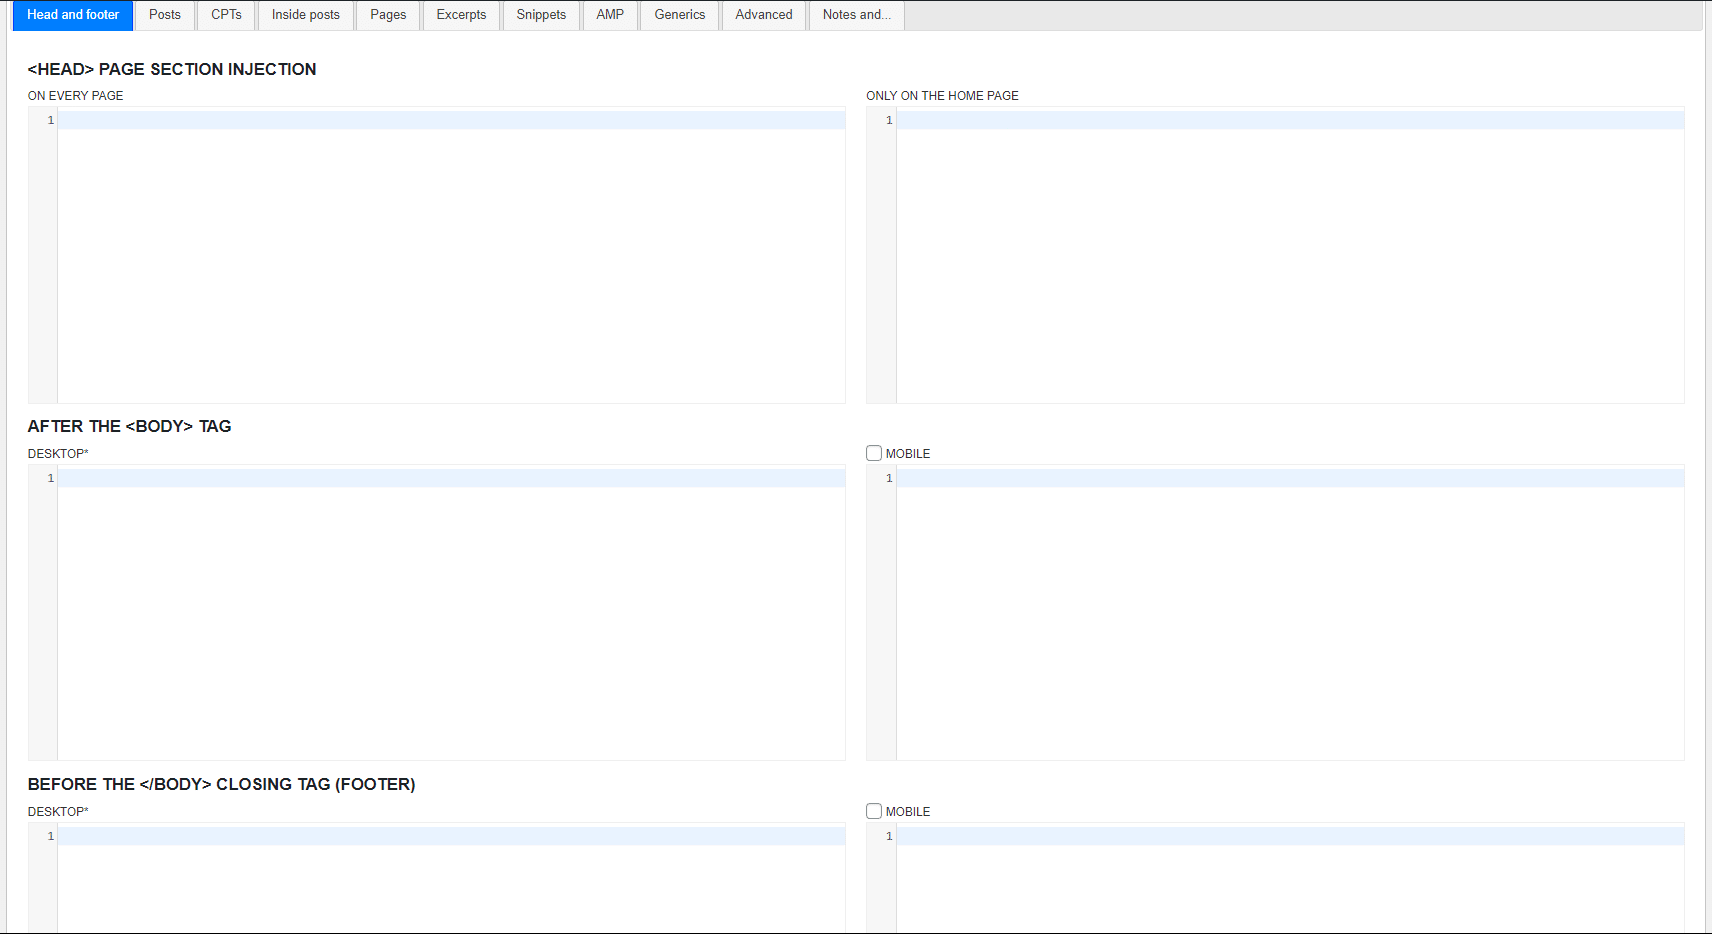Screen dimensions: 1712x934
Task: Switch to the Posts tab
Action: 164,15
